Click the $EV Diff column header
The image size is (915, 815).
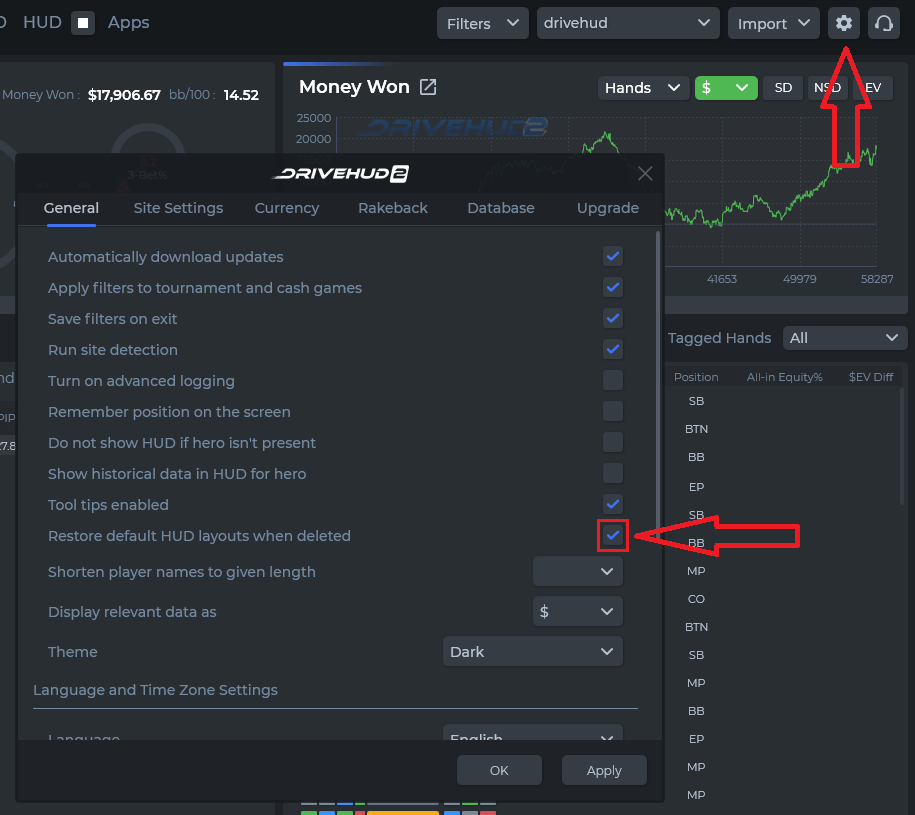point(871,377)
